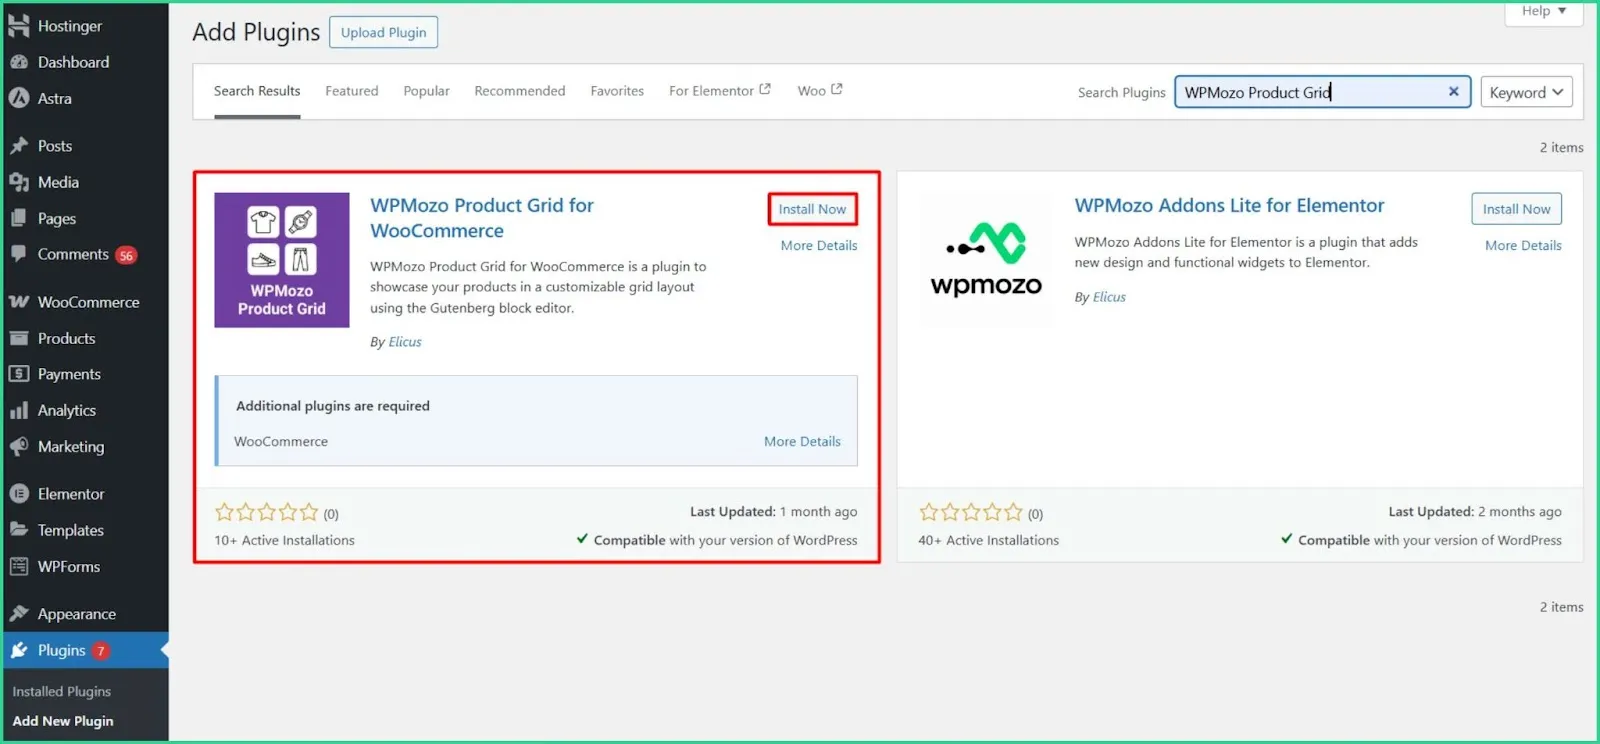Click Elicus author link under Addons Lite

tap(1109, 297)
